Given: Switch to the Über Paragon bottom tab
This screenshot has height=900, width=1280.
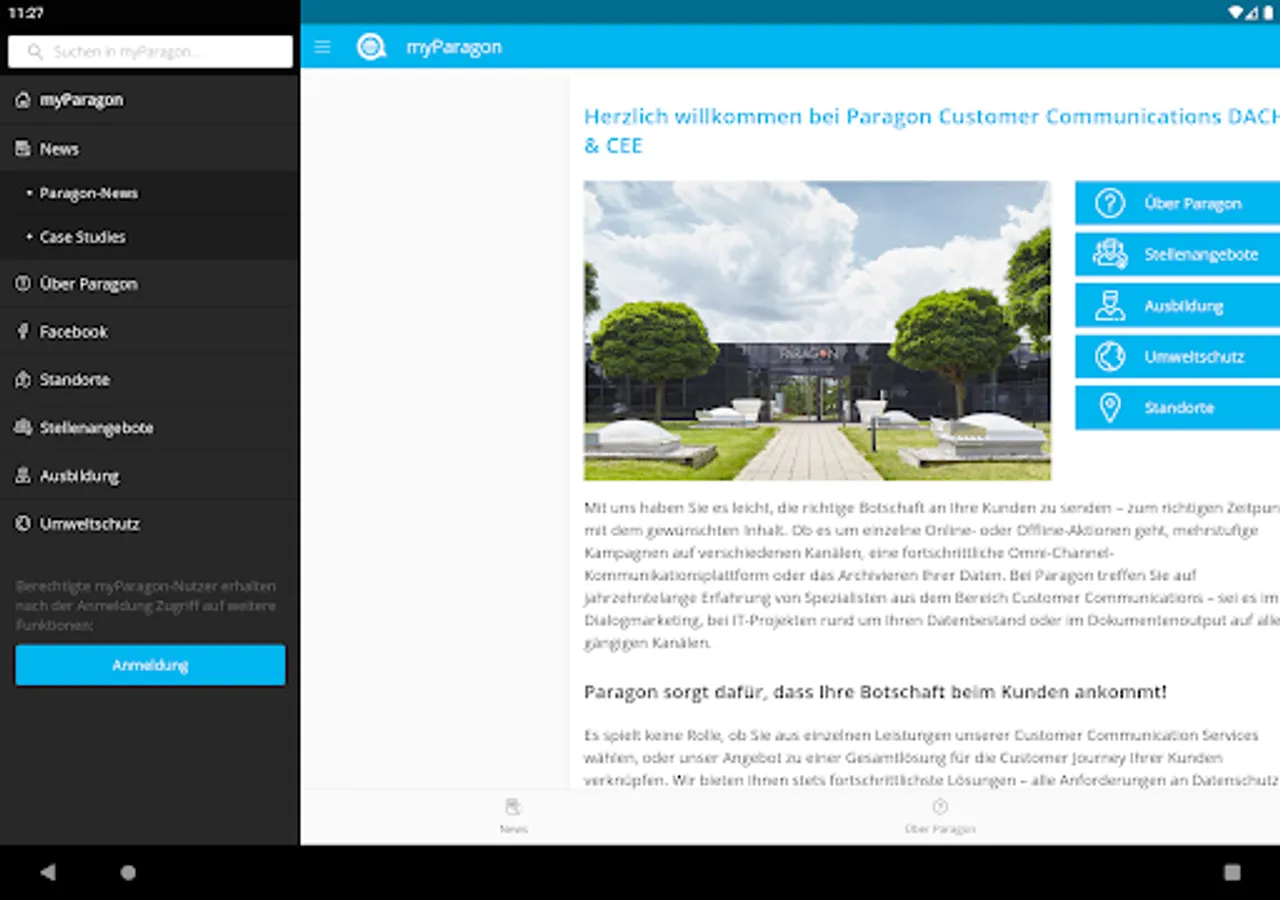Looking at the screenshot, I should coord(940,816).
